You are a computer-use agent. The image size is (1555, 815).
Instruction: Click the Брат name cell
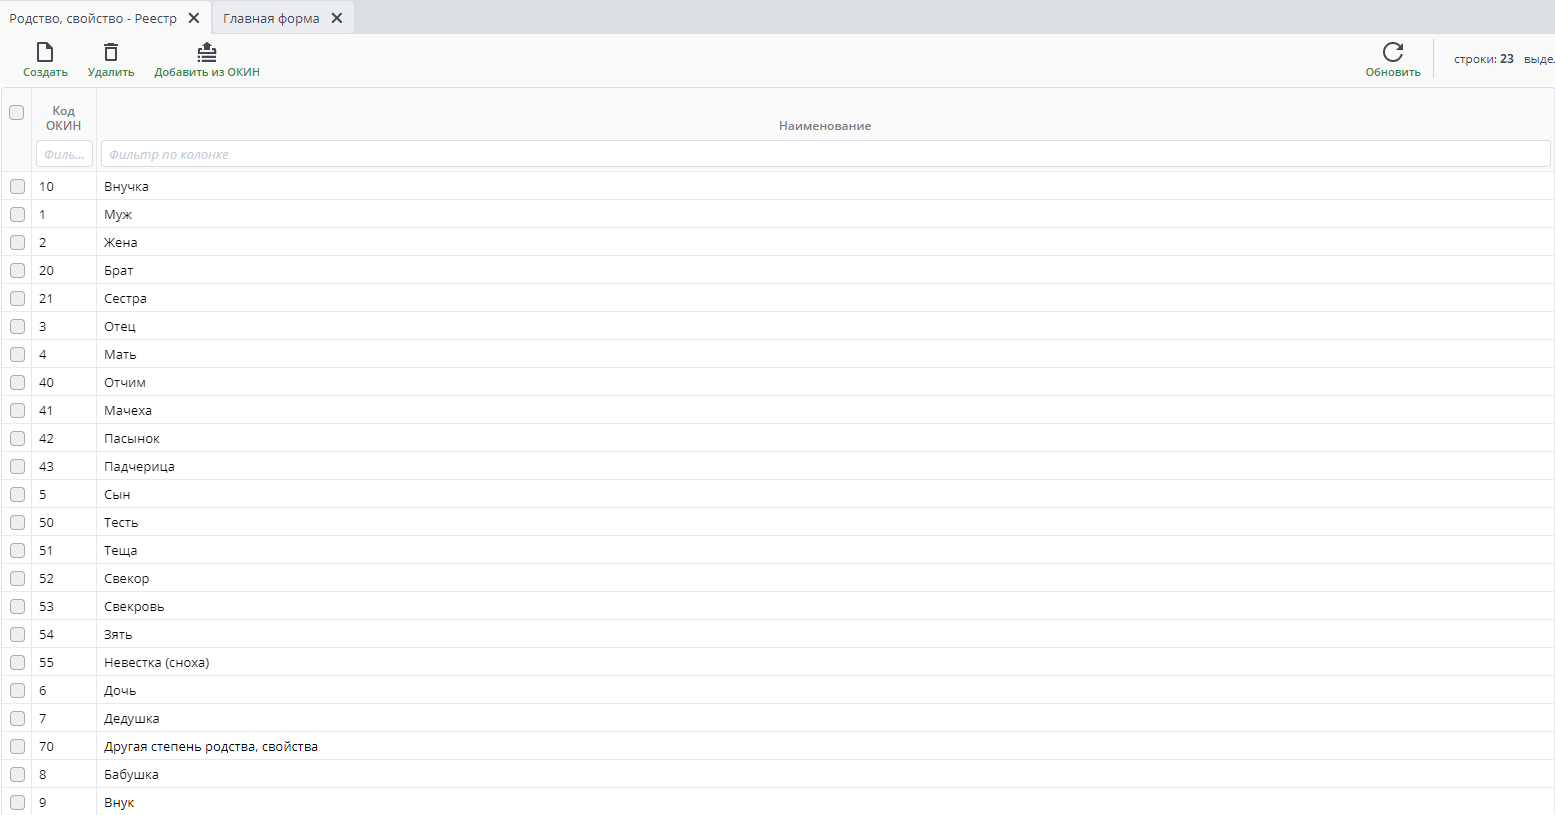825,270
